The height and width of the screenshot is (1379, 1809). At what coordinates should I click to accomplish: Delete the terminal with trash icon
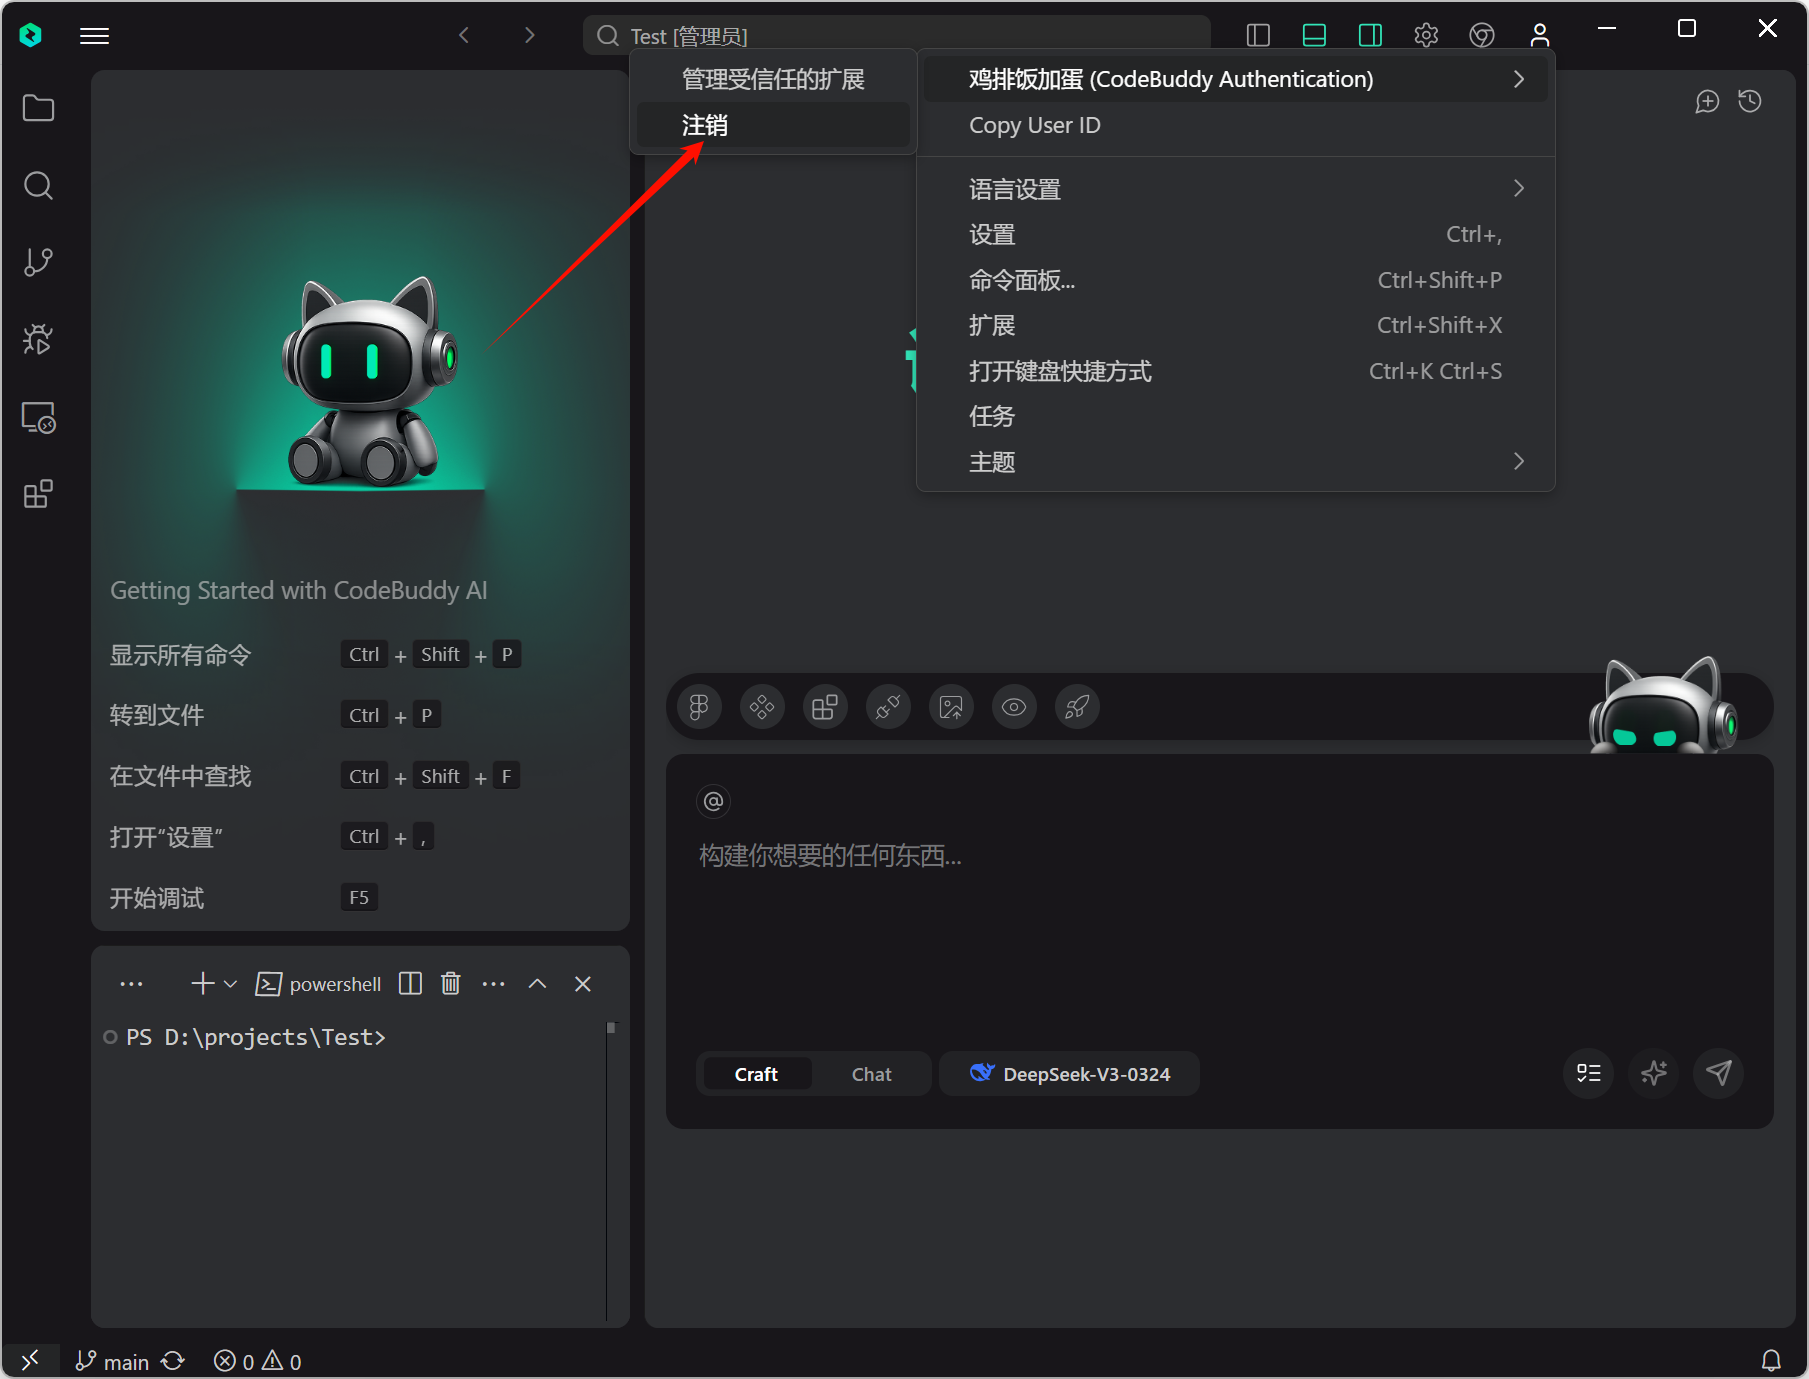[x=451, y=984]
